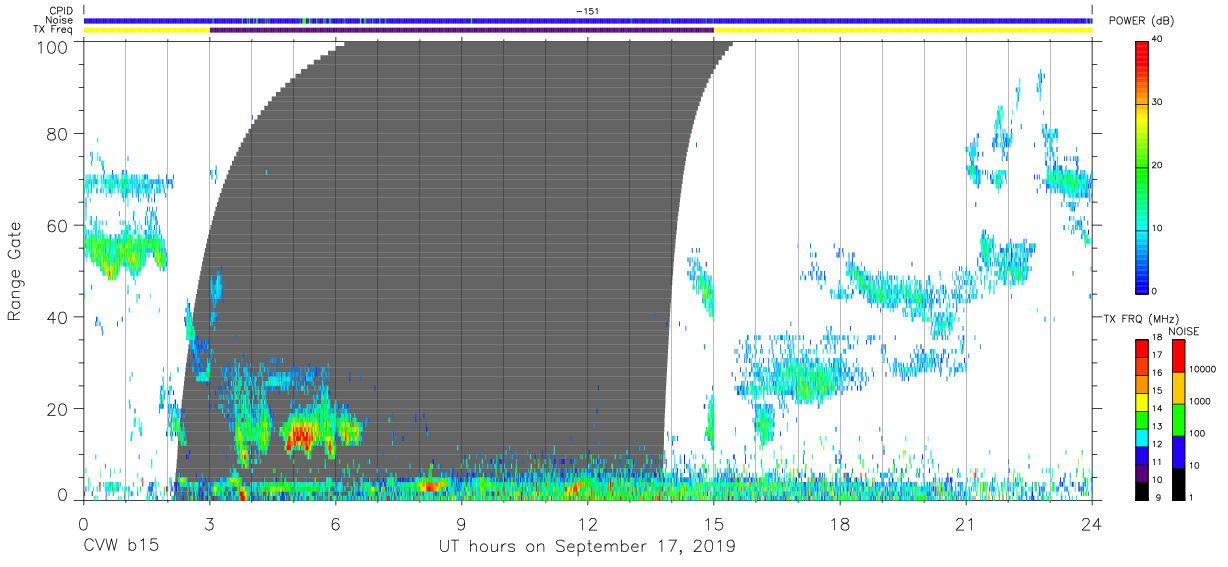Image resolution: width=1228 pixels, height=567 pixels.
Task: Click the NOISE legend title
Action: point(1183,331)
